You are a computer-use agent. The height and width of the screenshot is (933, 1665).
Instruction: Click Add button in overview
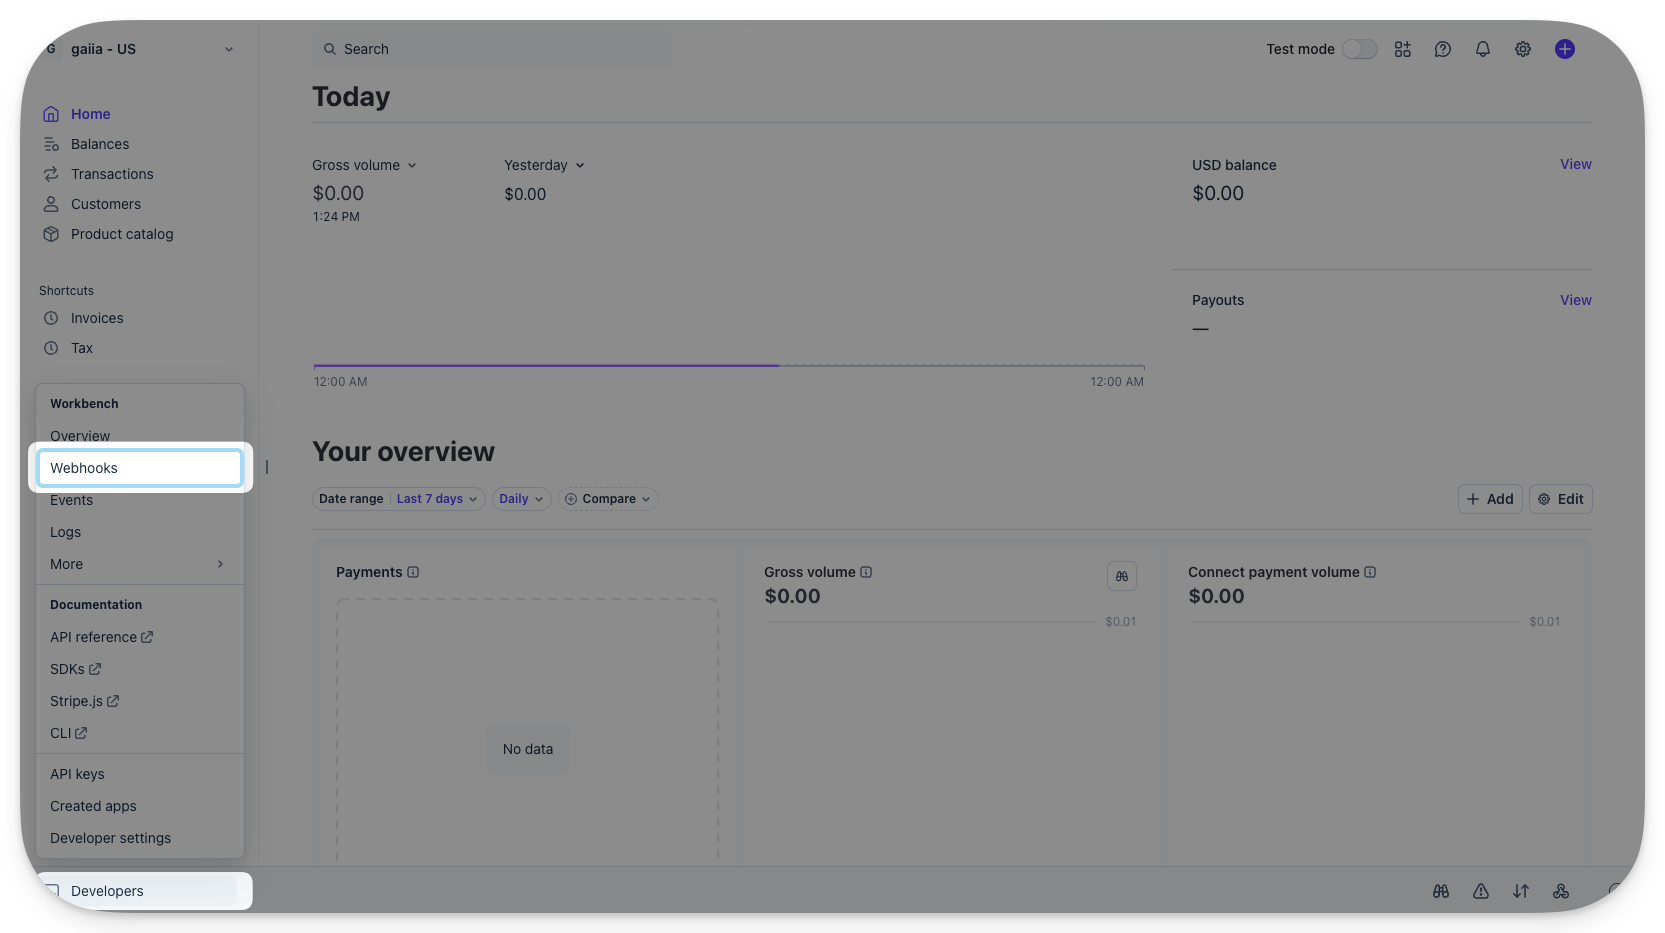coord(1490,499)
